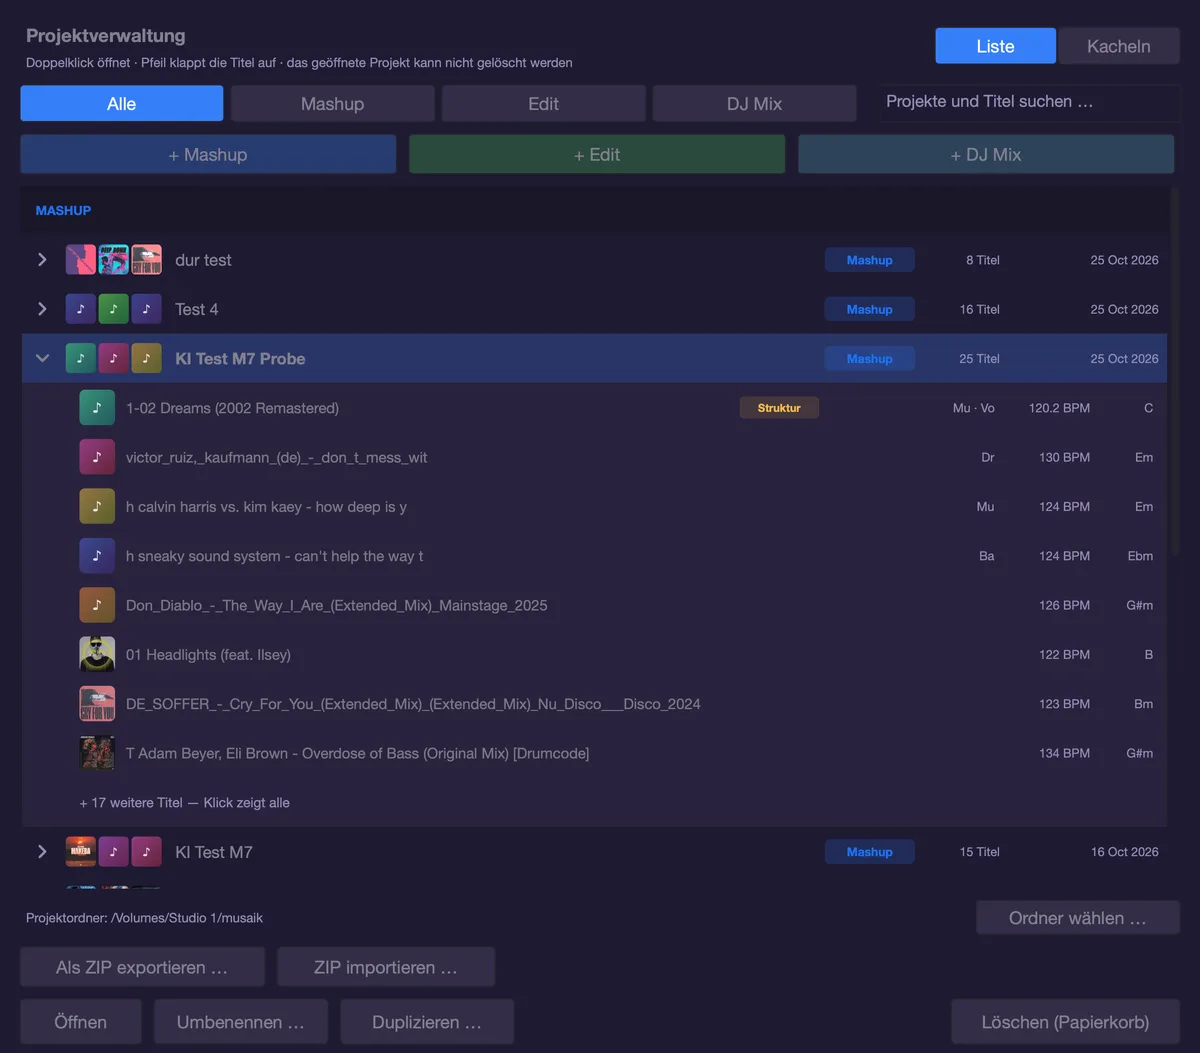1200x1053 pixels.
Task: Select the Edit filter tab
Action: tap(544, 104)
